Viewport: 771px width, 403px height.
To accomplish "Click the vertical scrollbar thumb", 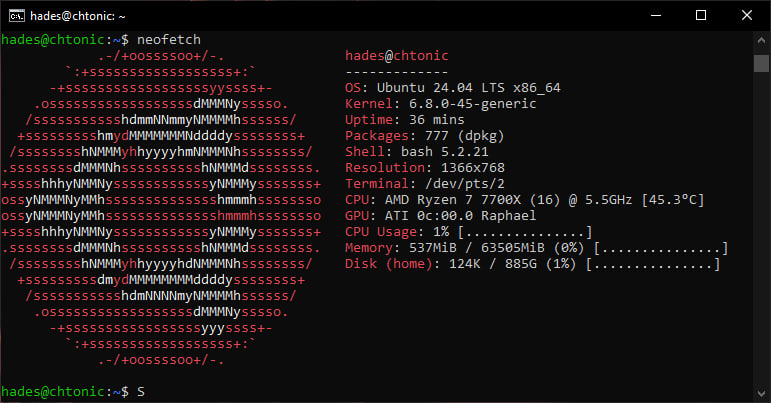I will pyautogui.click(x=761, y=63).
